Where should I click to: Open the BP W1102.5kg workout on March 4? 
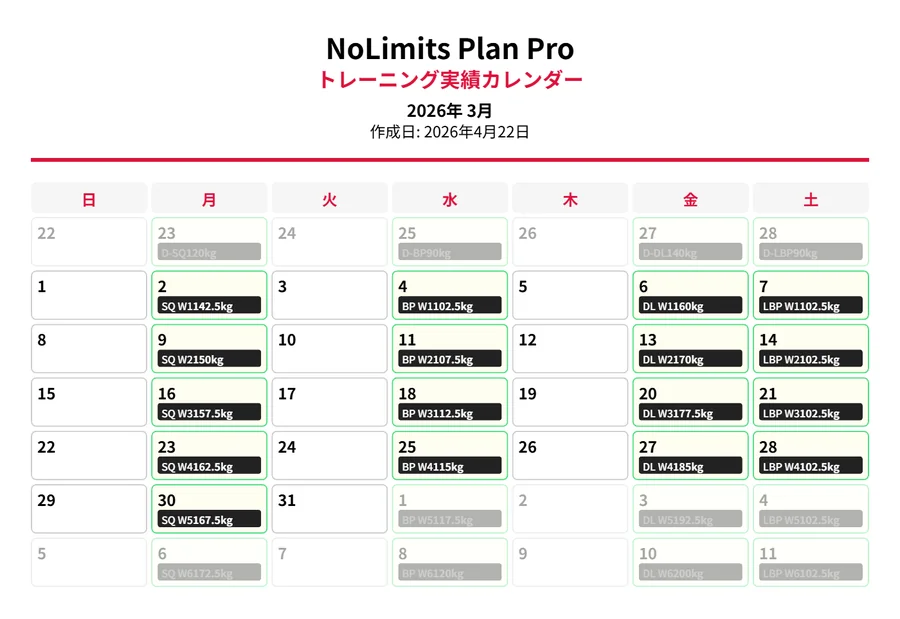[449, 305]
